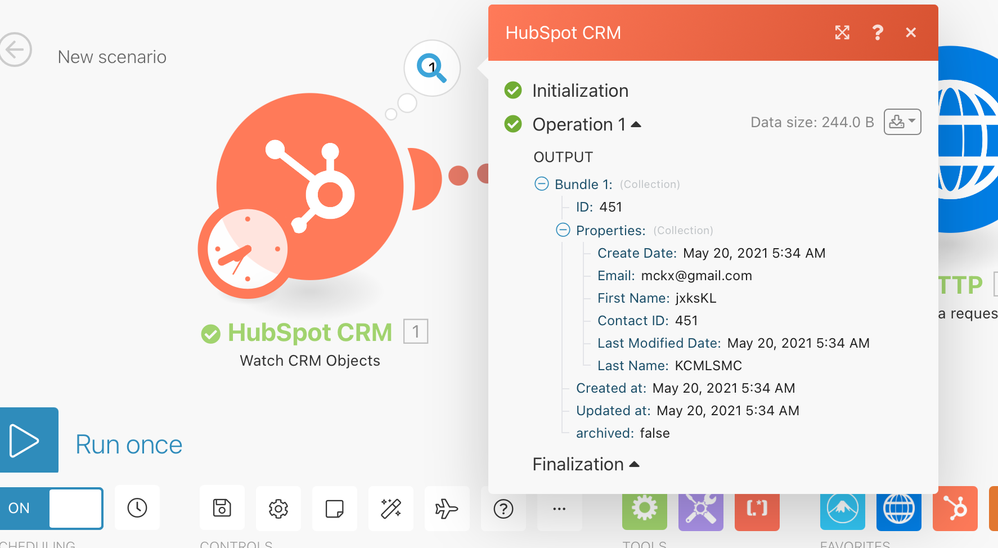Screen dimensions: 998x548
Task: Open help in HubSpot CRM panel header
Action: coord(877,32)
